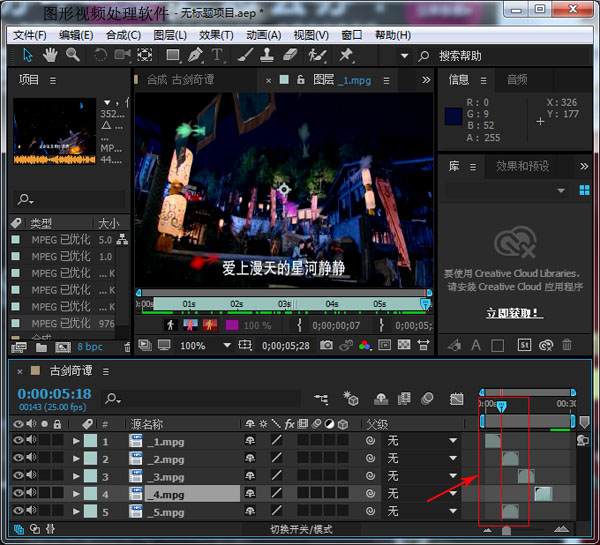The height and width of the screenshot is (545, 600).
Task: Click _1.mpg layer label color swatch
Action: tap(90, 441)
